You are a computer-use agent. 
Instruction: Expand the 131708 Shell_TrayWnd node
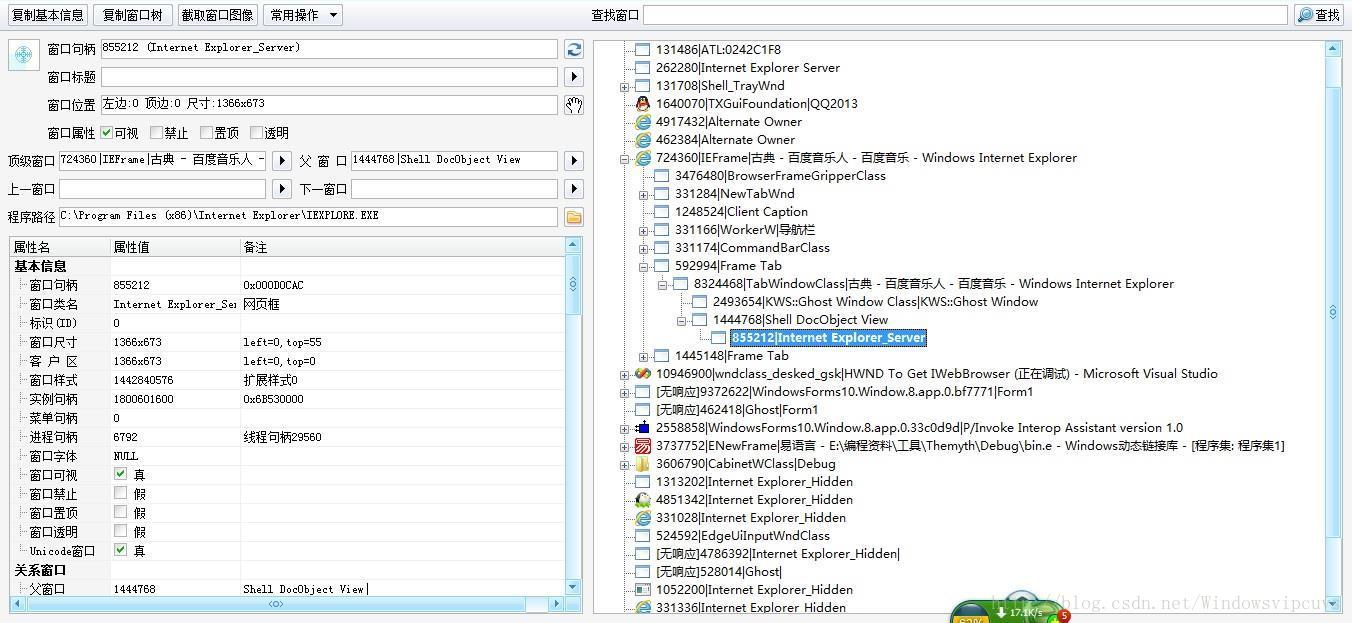pos(625,86)
